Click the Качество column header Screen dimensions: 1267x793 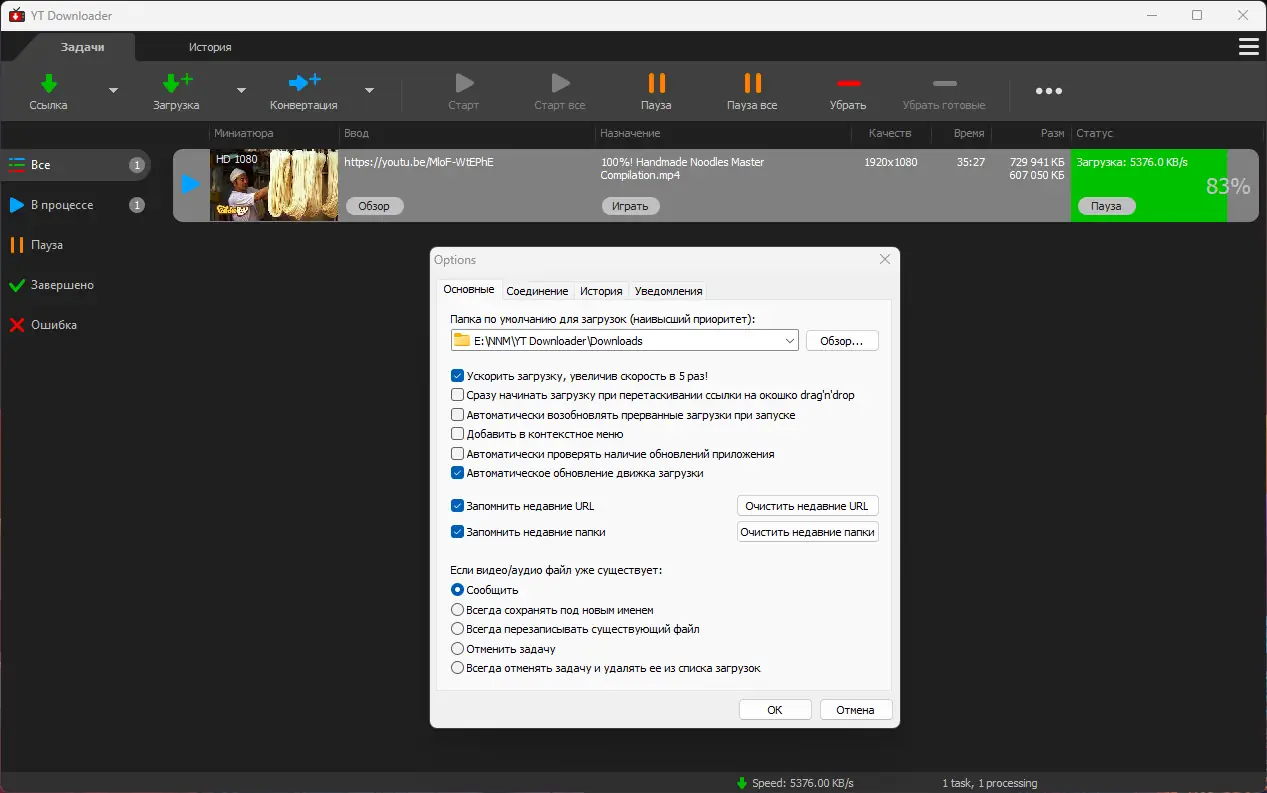(x=890, y=133)
